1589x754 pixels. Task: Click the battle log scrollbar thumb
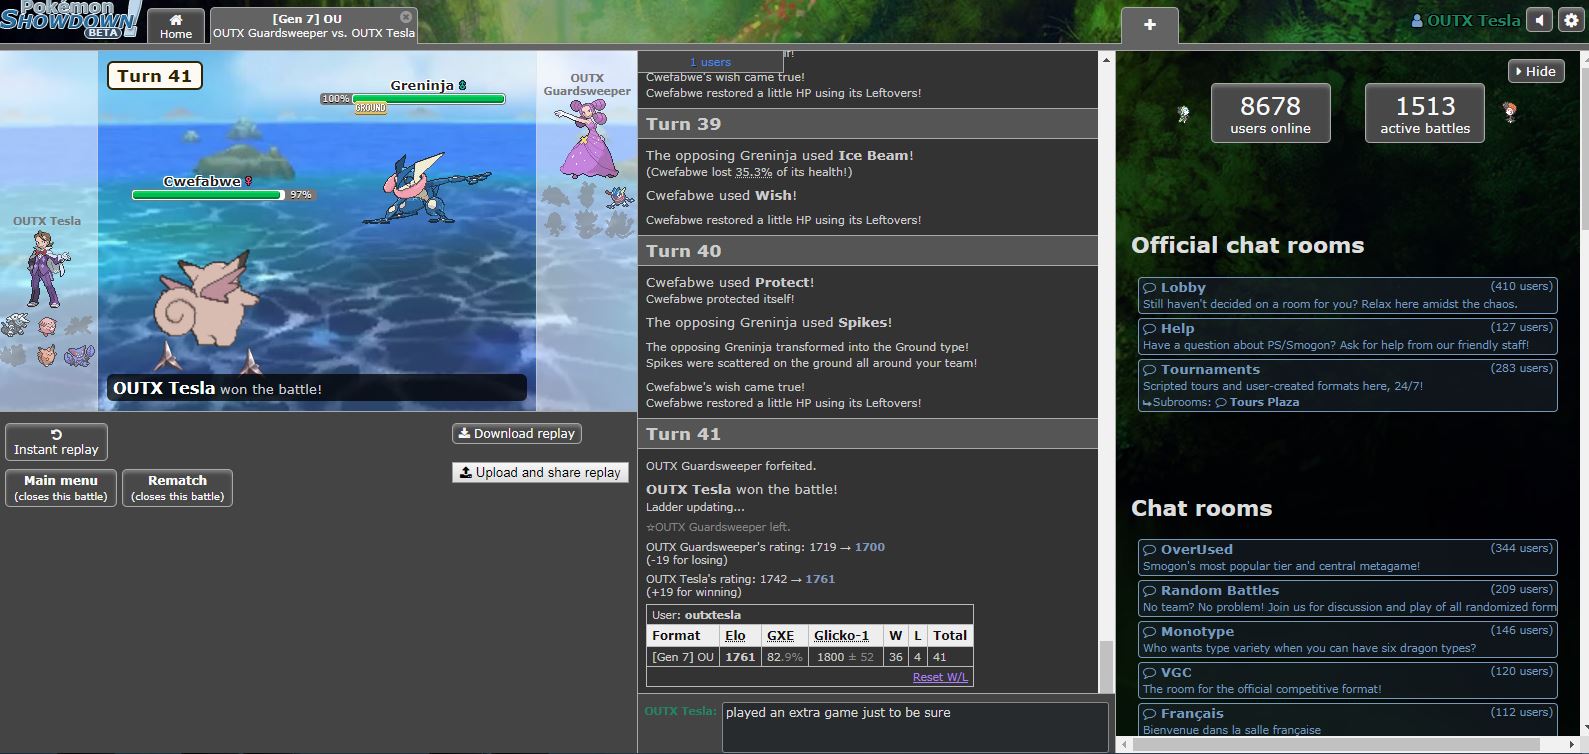tap(1106, 666)
